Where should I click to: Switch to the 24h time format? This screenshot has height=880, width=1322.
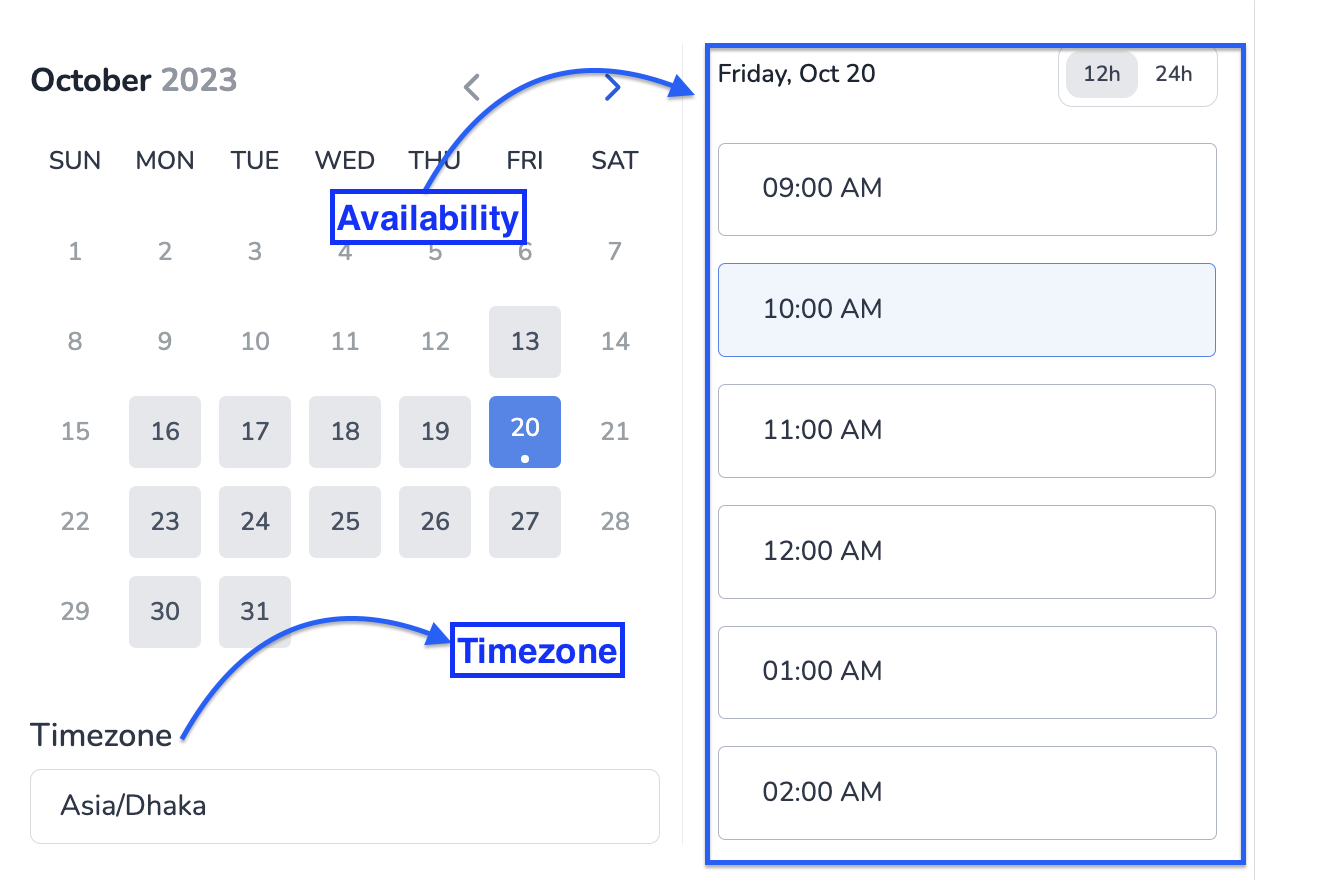tap(1174, 73)
